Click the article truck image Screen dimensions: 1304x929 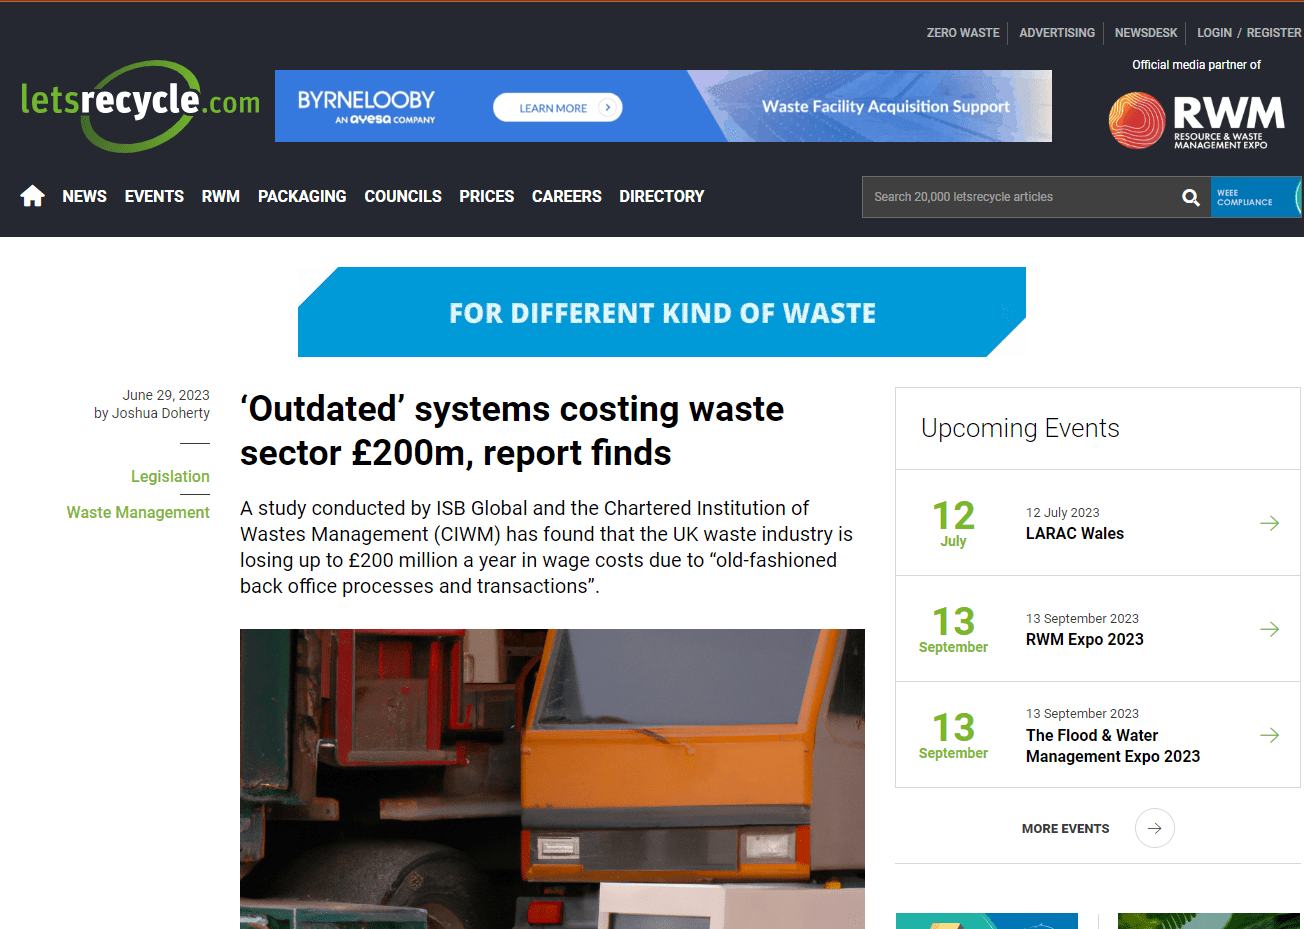pyautogui.click(x=552, y=779)
